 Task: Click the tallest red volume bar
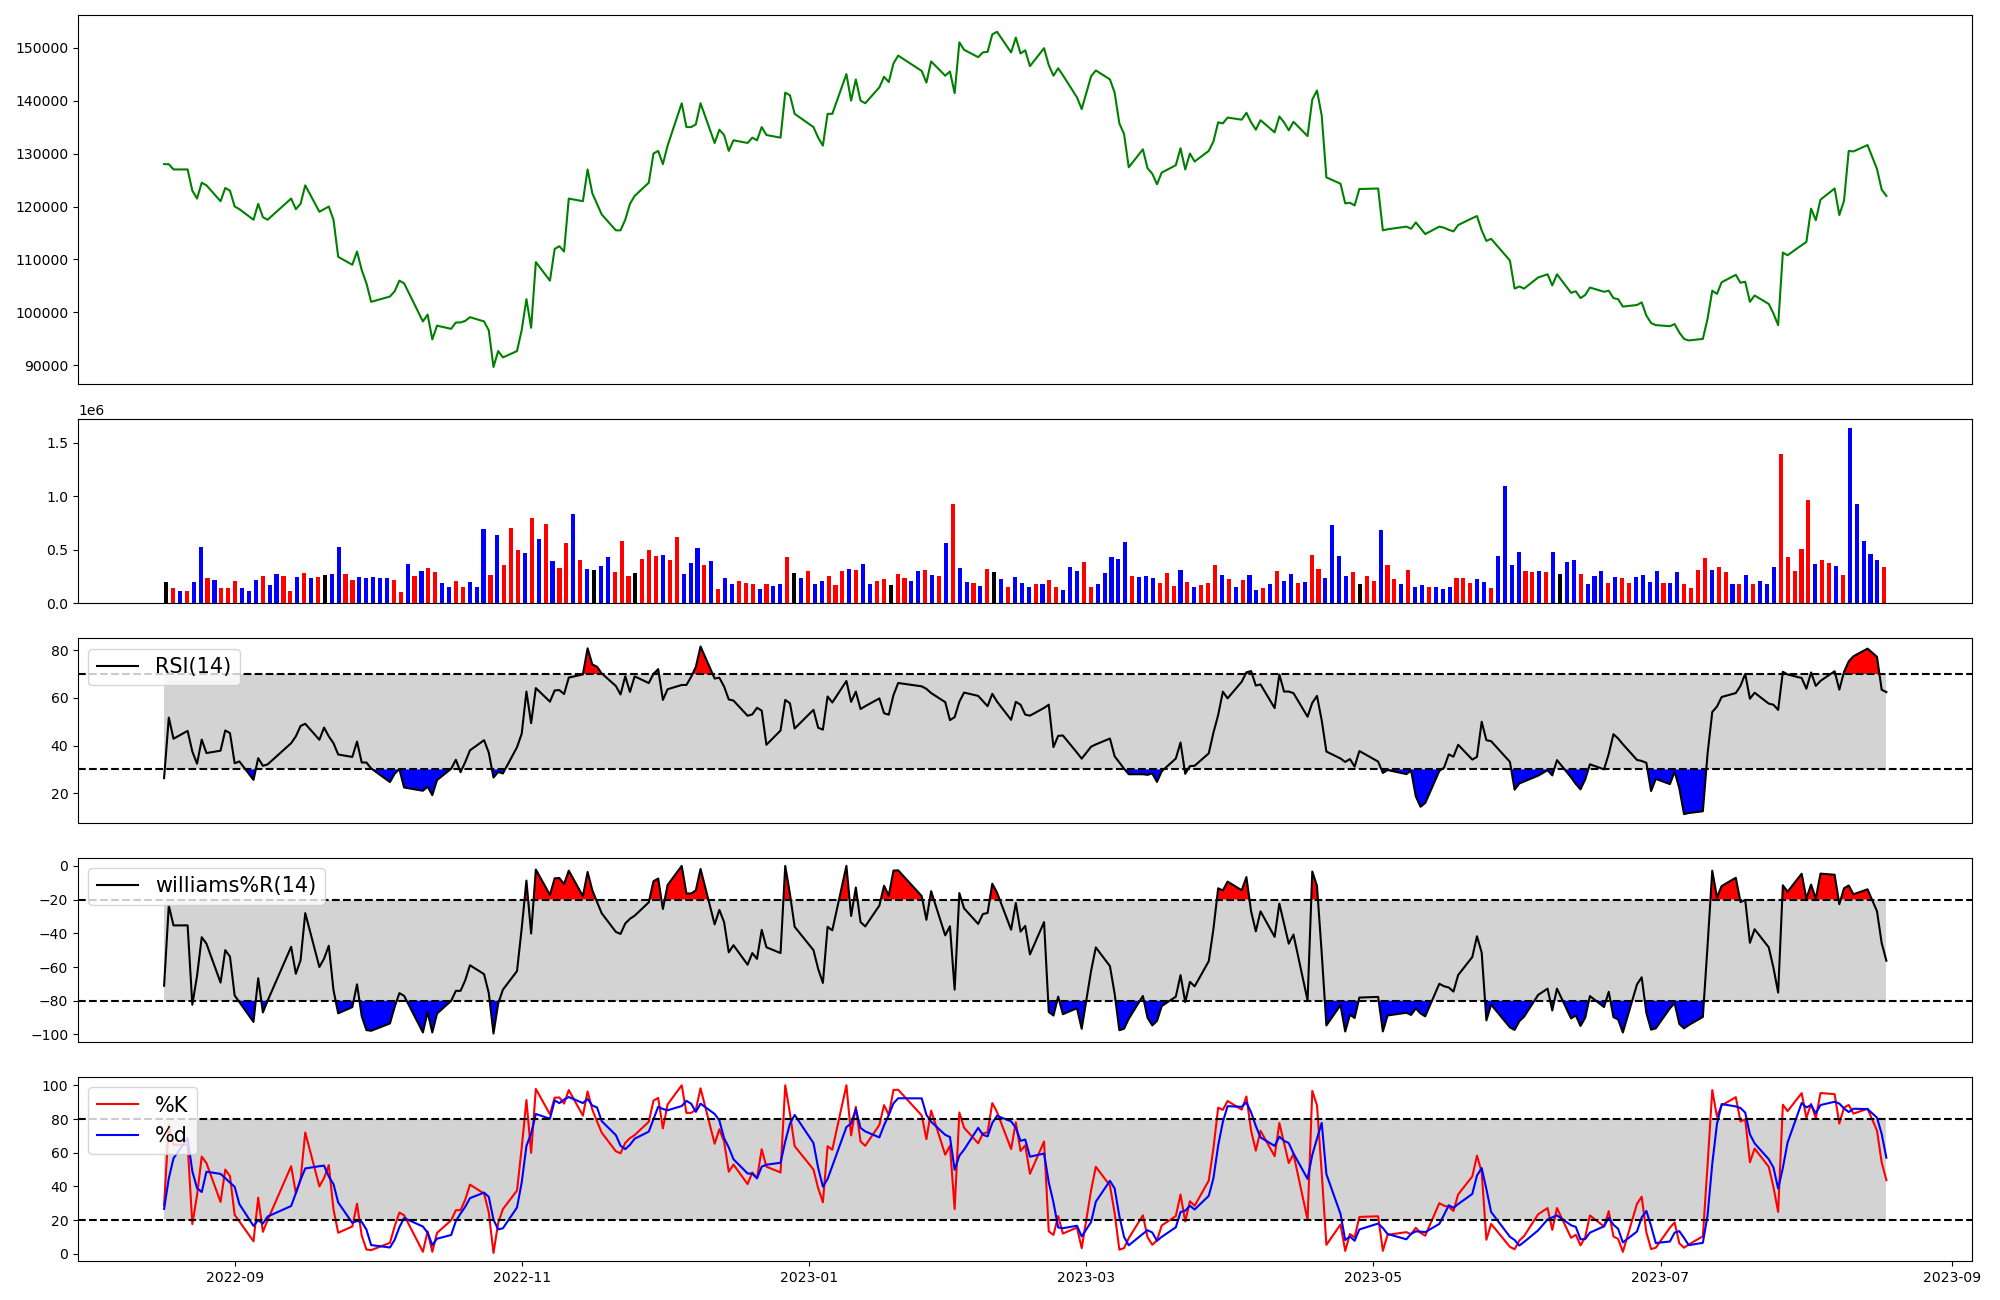(x=1781, y=528)
